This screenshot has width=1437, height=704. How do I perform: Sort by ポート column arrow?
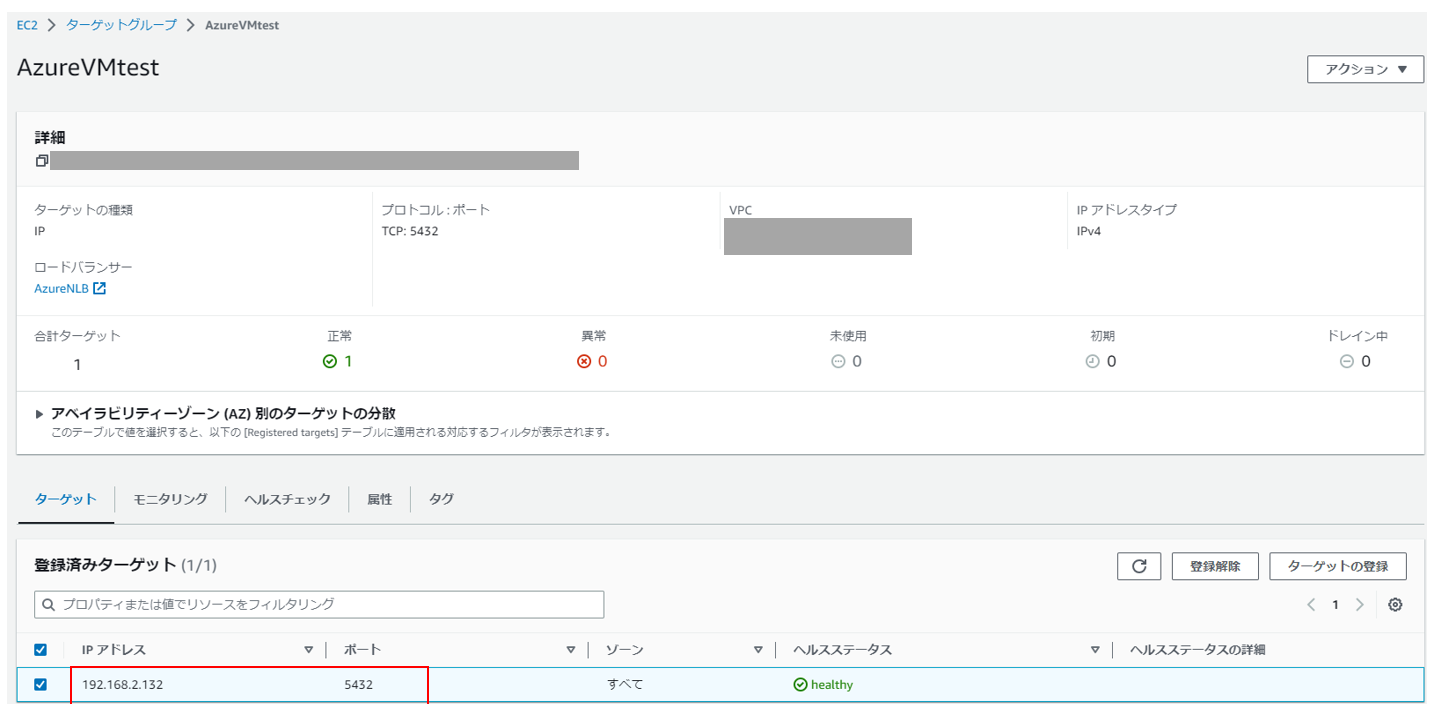pos(571,650)
